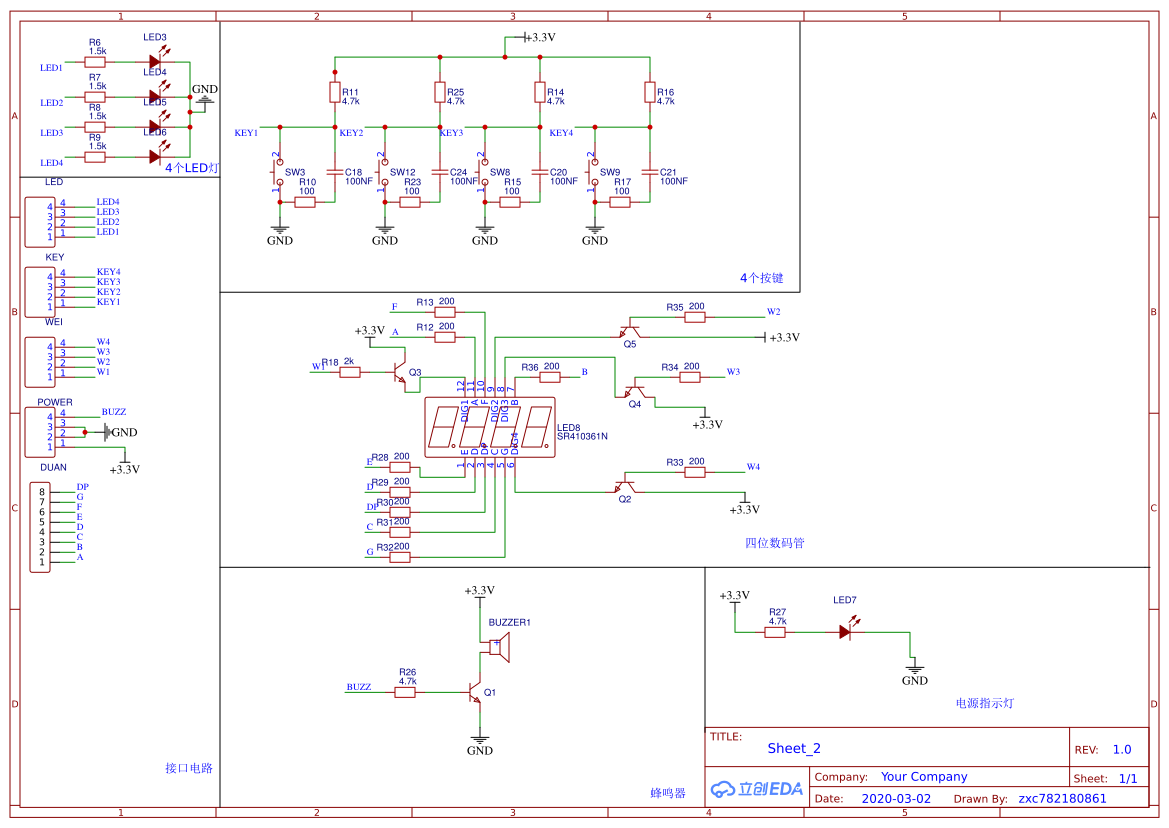Click the 'Your Company' field
The image size is (1169, 828).
[x=924, y=777]
